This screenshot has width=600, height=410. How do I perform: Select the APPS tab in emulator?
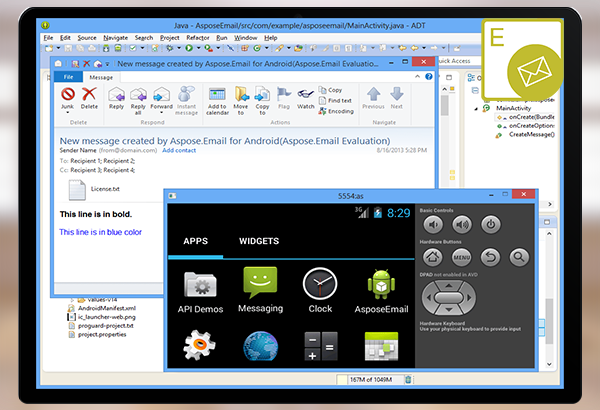click(196, 241)
